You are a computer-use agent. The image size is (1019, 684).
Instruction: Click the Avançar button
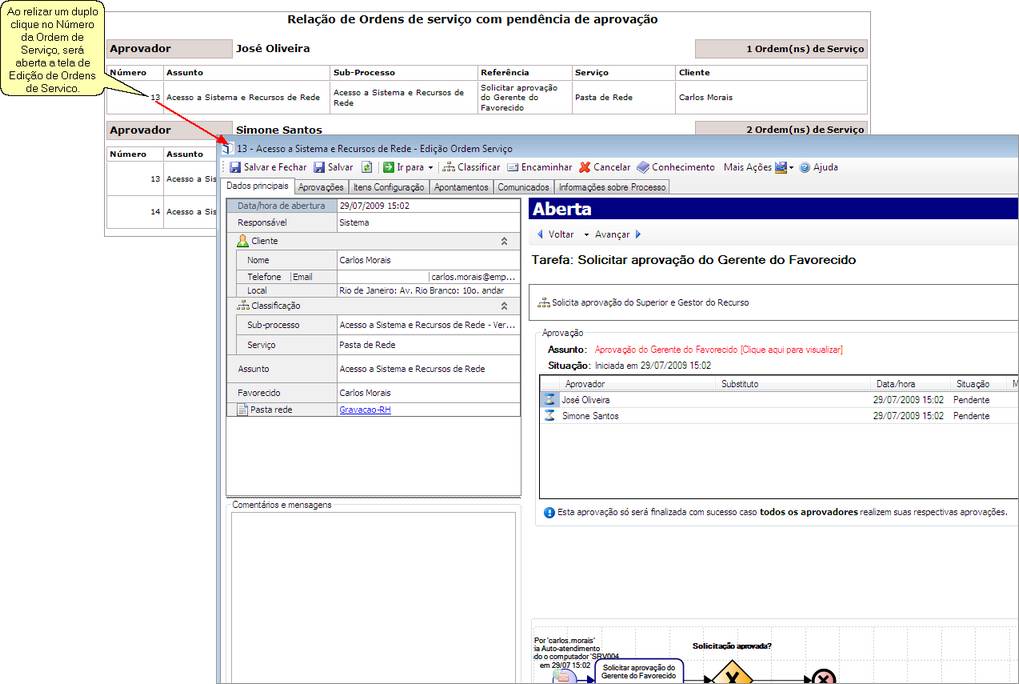(x=616, y=235)
